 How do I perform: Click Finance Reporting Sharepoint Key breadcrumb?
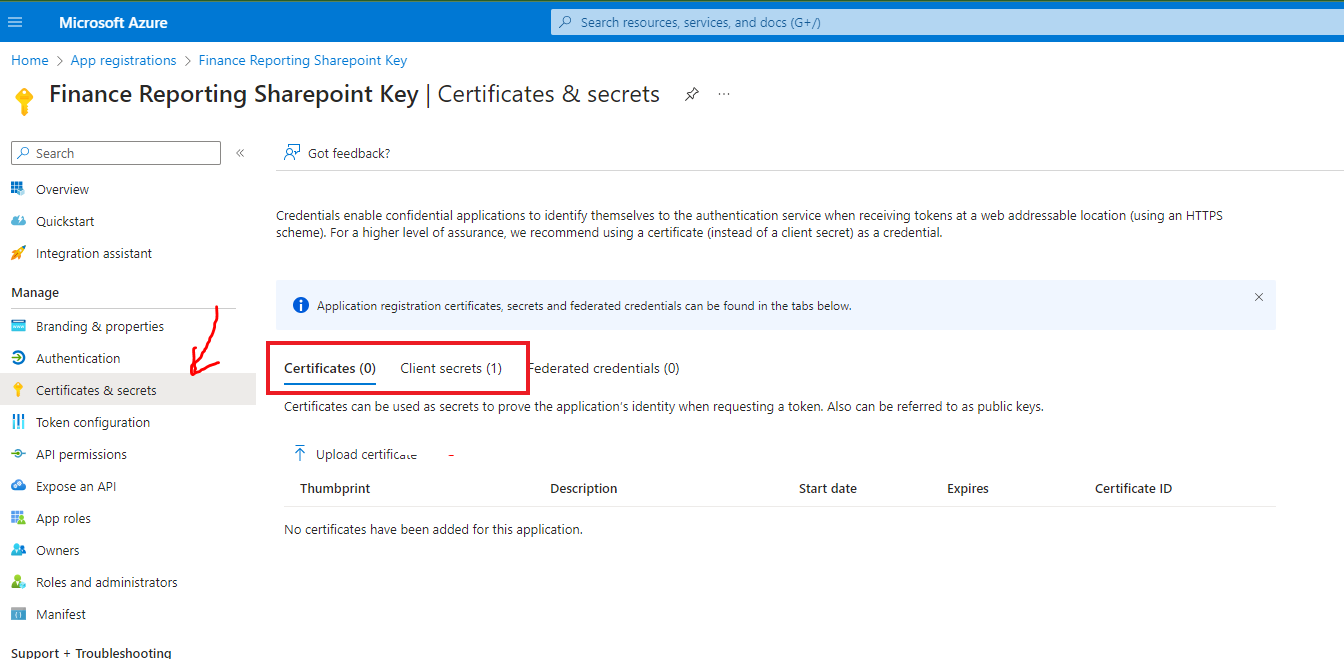tap(303, 60)
